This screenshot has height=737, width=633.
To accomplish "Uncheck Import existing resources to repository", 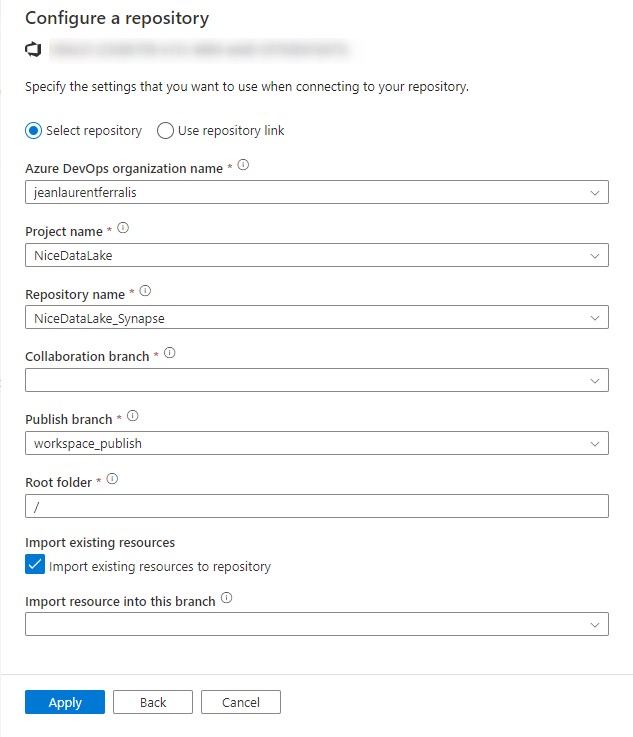I will pos(35,565).
